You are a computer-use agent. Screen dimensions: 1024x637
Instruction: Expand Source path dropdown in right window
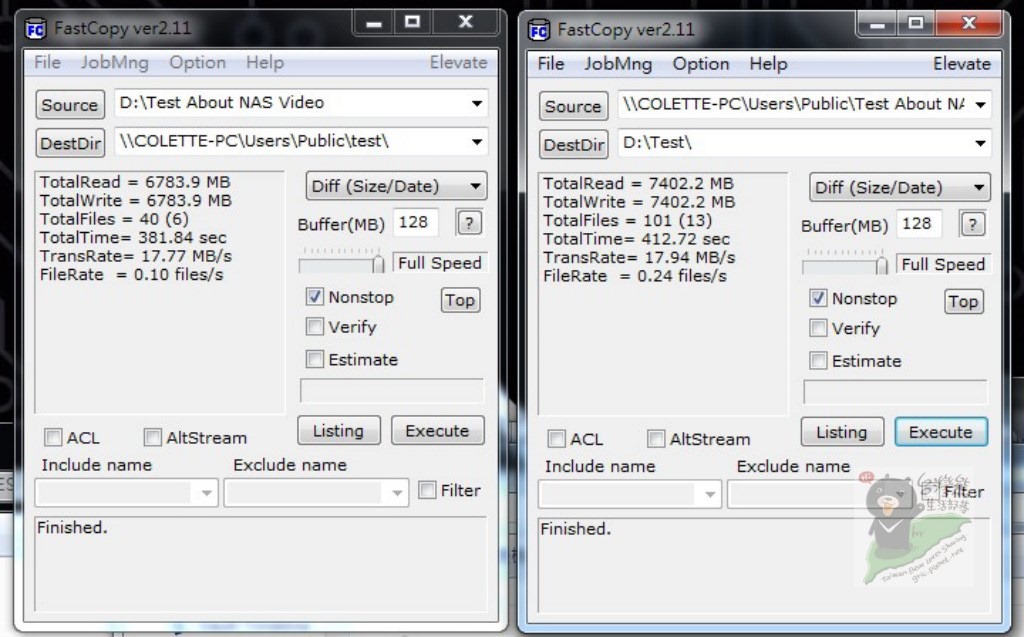(980, 105)
